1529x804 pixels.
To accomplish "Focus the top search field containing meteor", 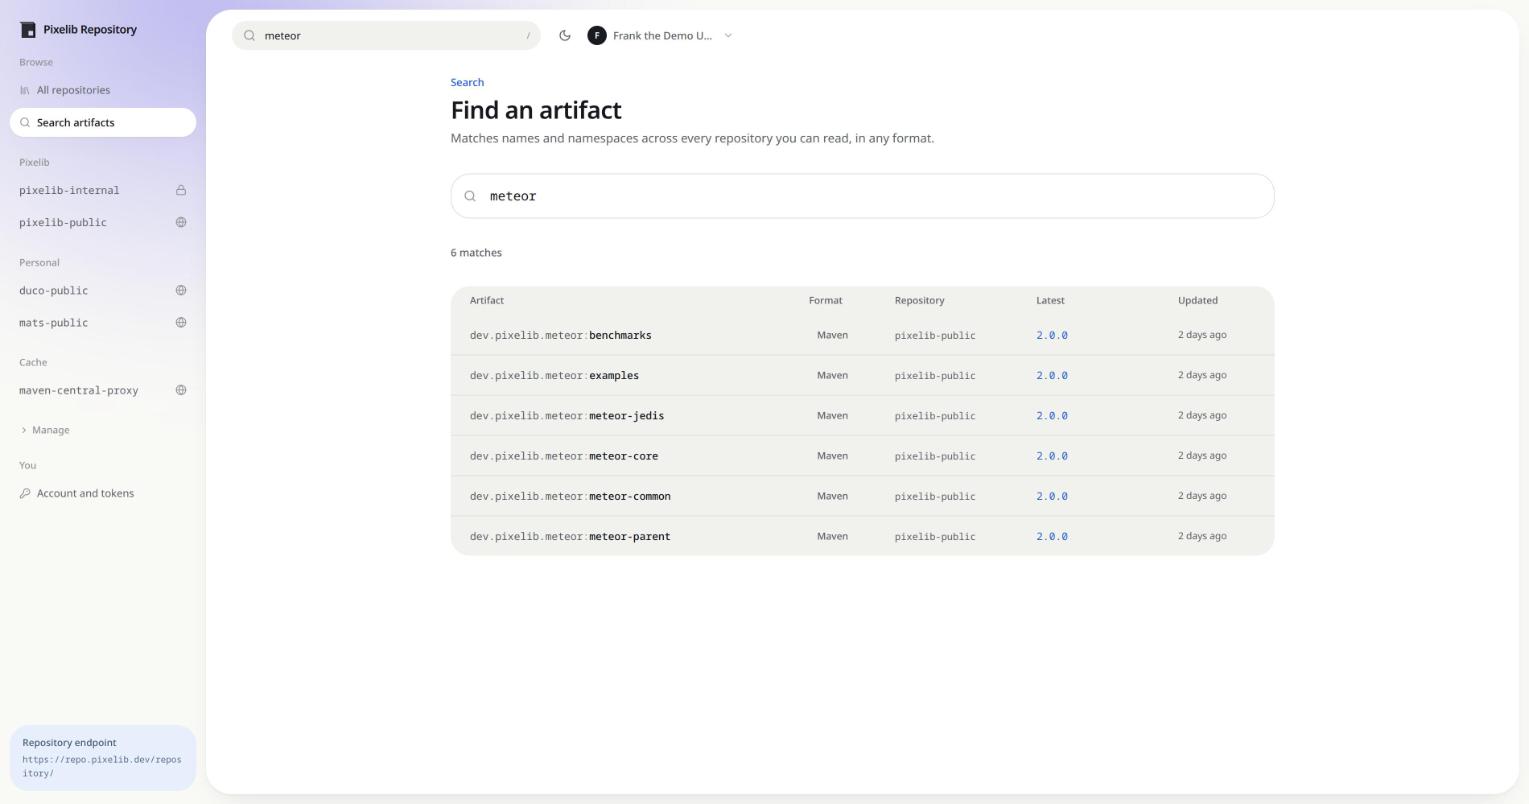I will [x=386, y=36].
